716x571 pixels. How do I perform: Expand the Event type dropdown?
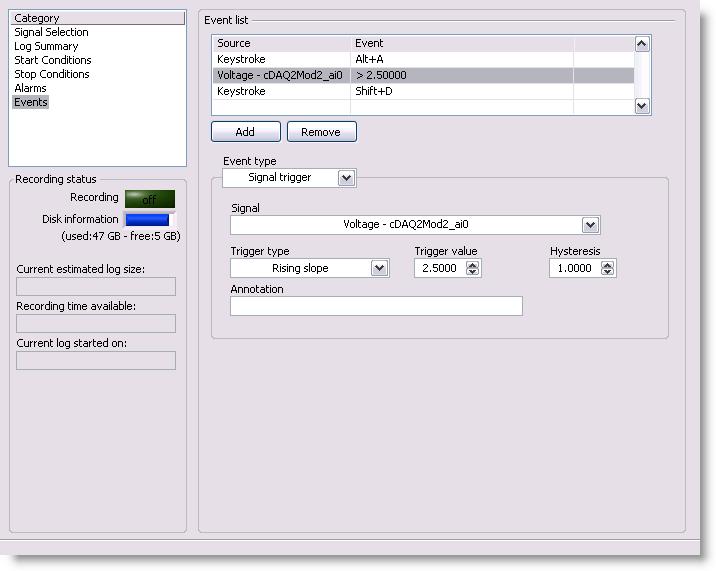click(x=346, y=178)
